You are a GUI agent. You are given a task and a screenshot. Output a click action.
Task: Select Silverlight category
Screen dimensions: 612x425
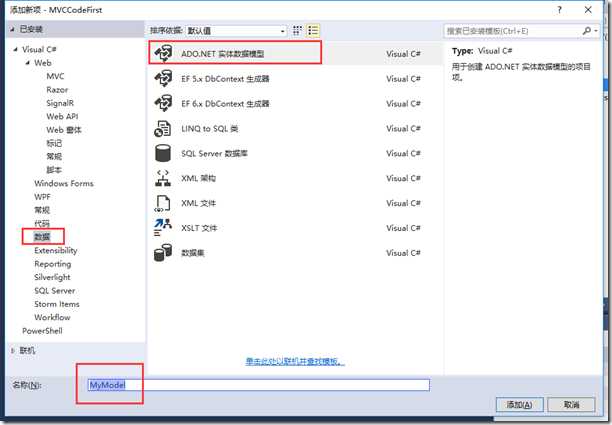(x=52, y=277)
